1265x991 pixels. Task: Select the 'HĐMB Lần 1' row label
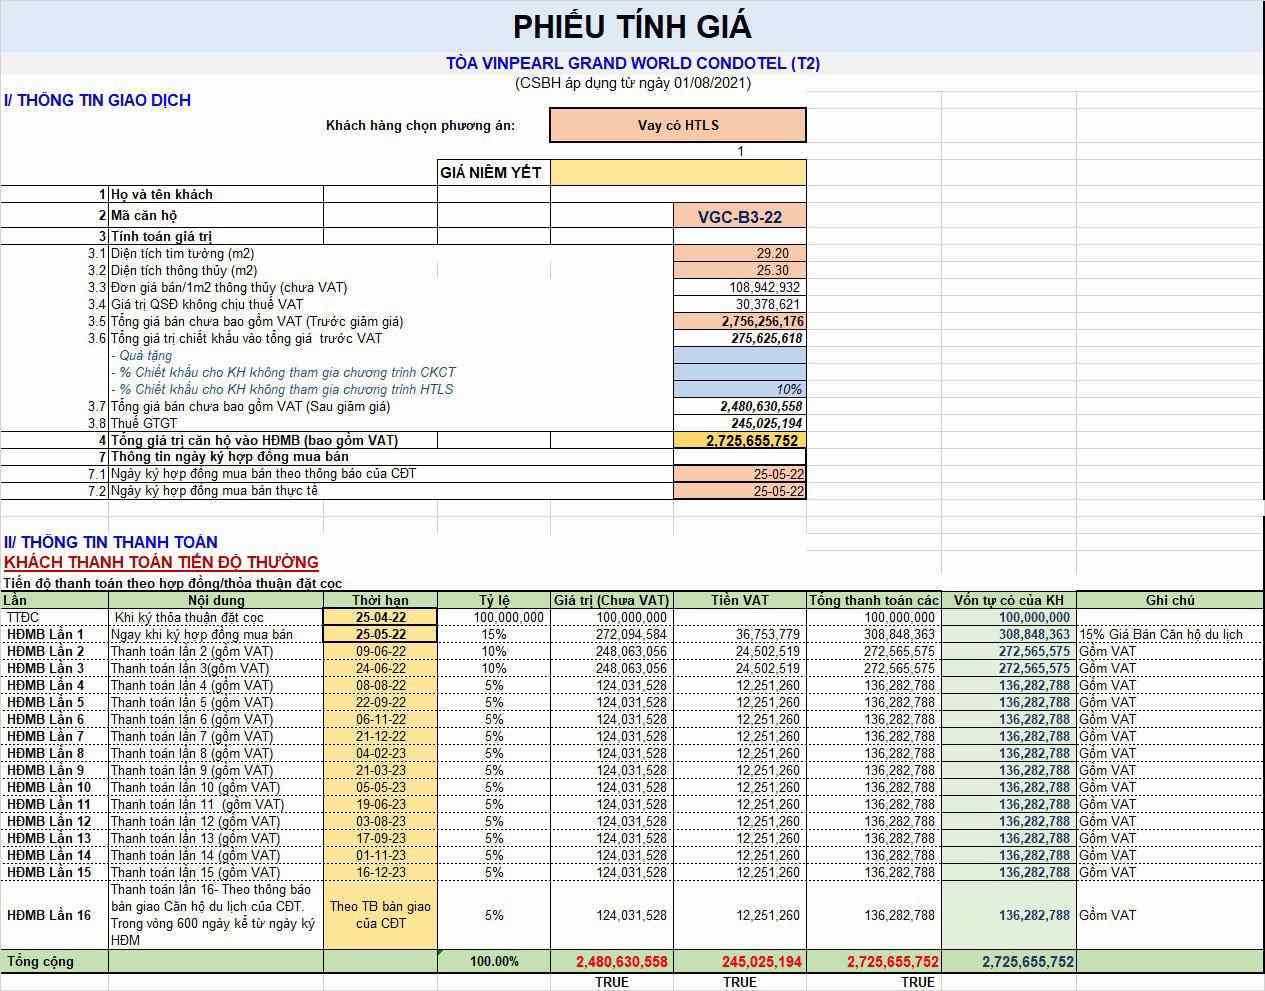pyautogui.click(x=46, y=635)
